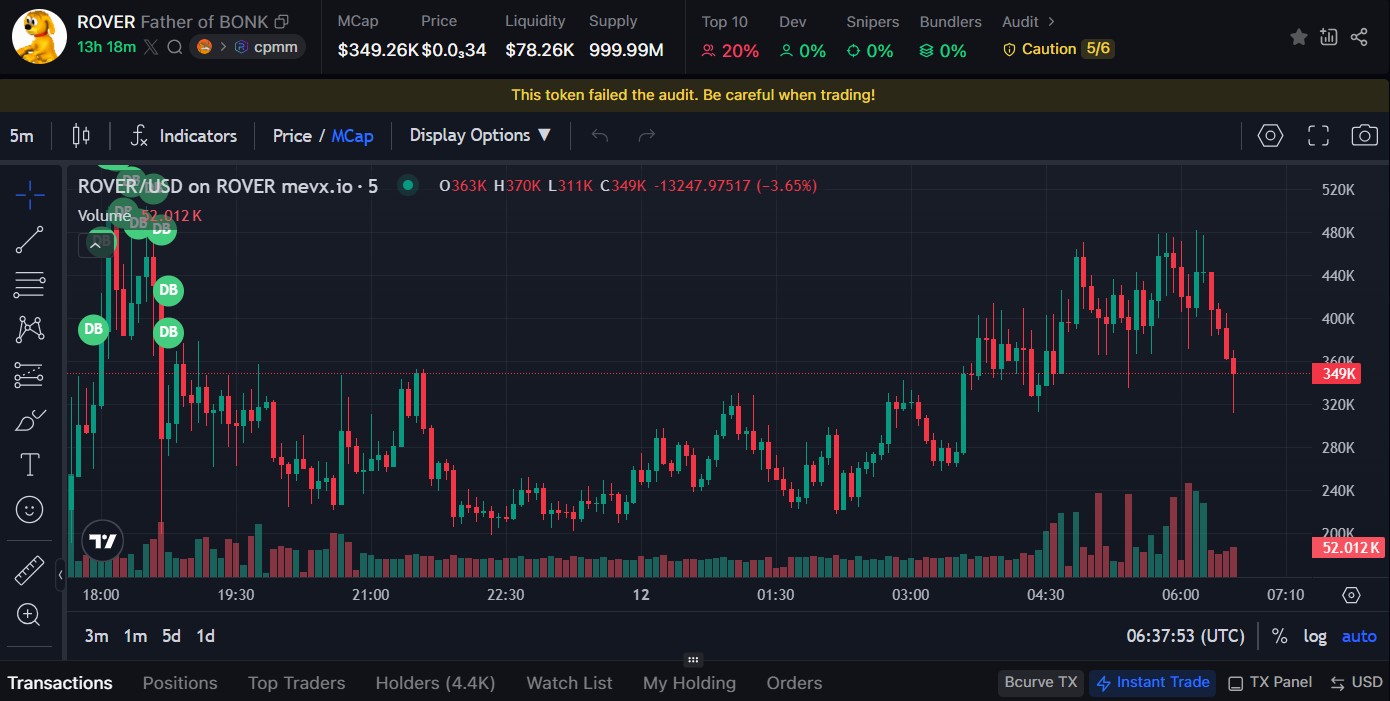Select the brush drawing tool

(x=30, y=420)
